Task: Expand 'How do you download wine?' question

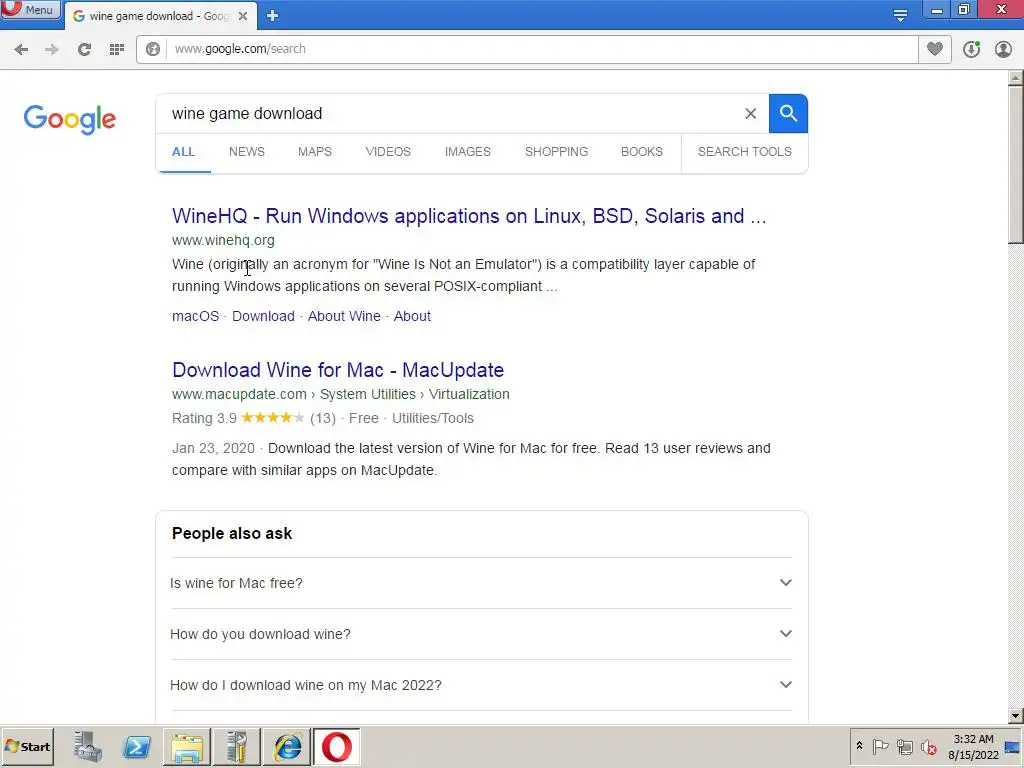Action: point(481,634)
